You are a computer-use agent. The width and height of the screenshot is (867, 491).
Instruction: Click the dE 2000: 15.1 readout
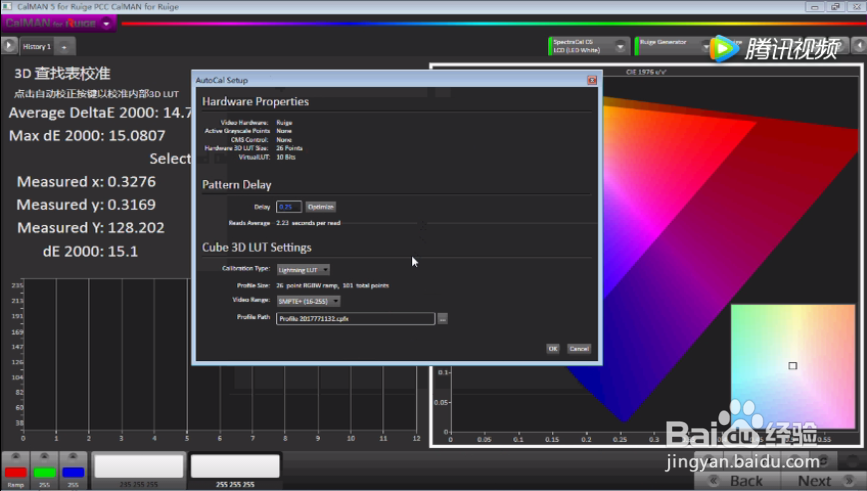point(90,252)
